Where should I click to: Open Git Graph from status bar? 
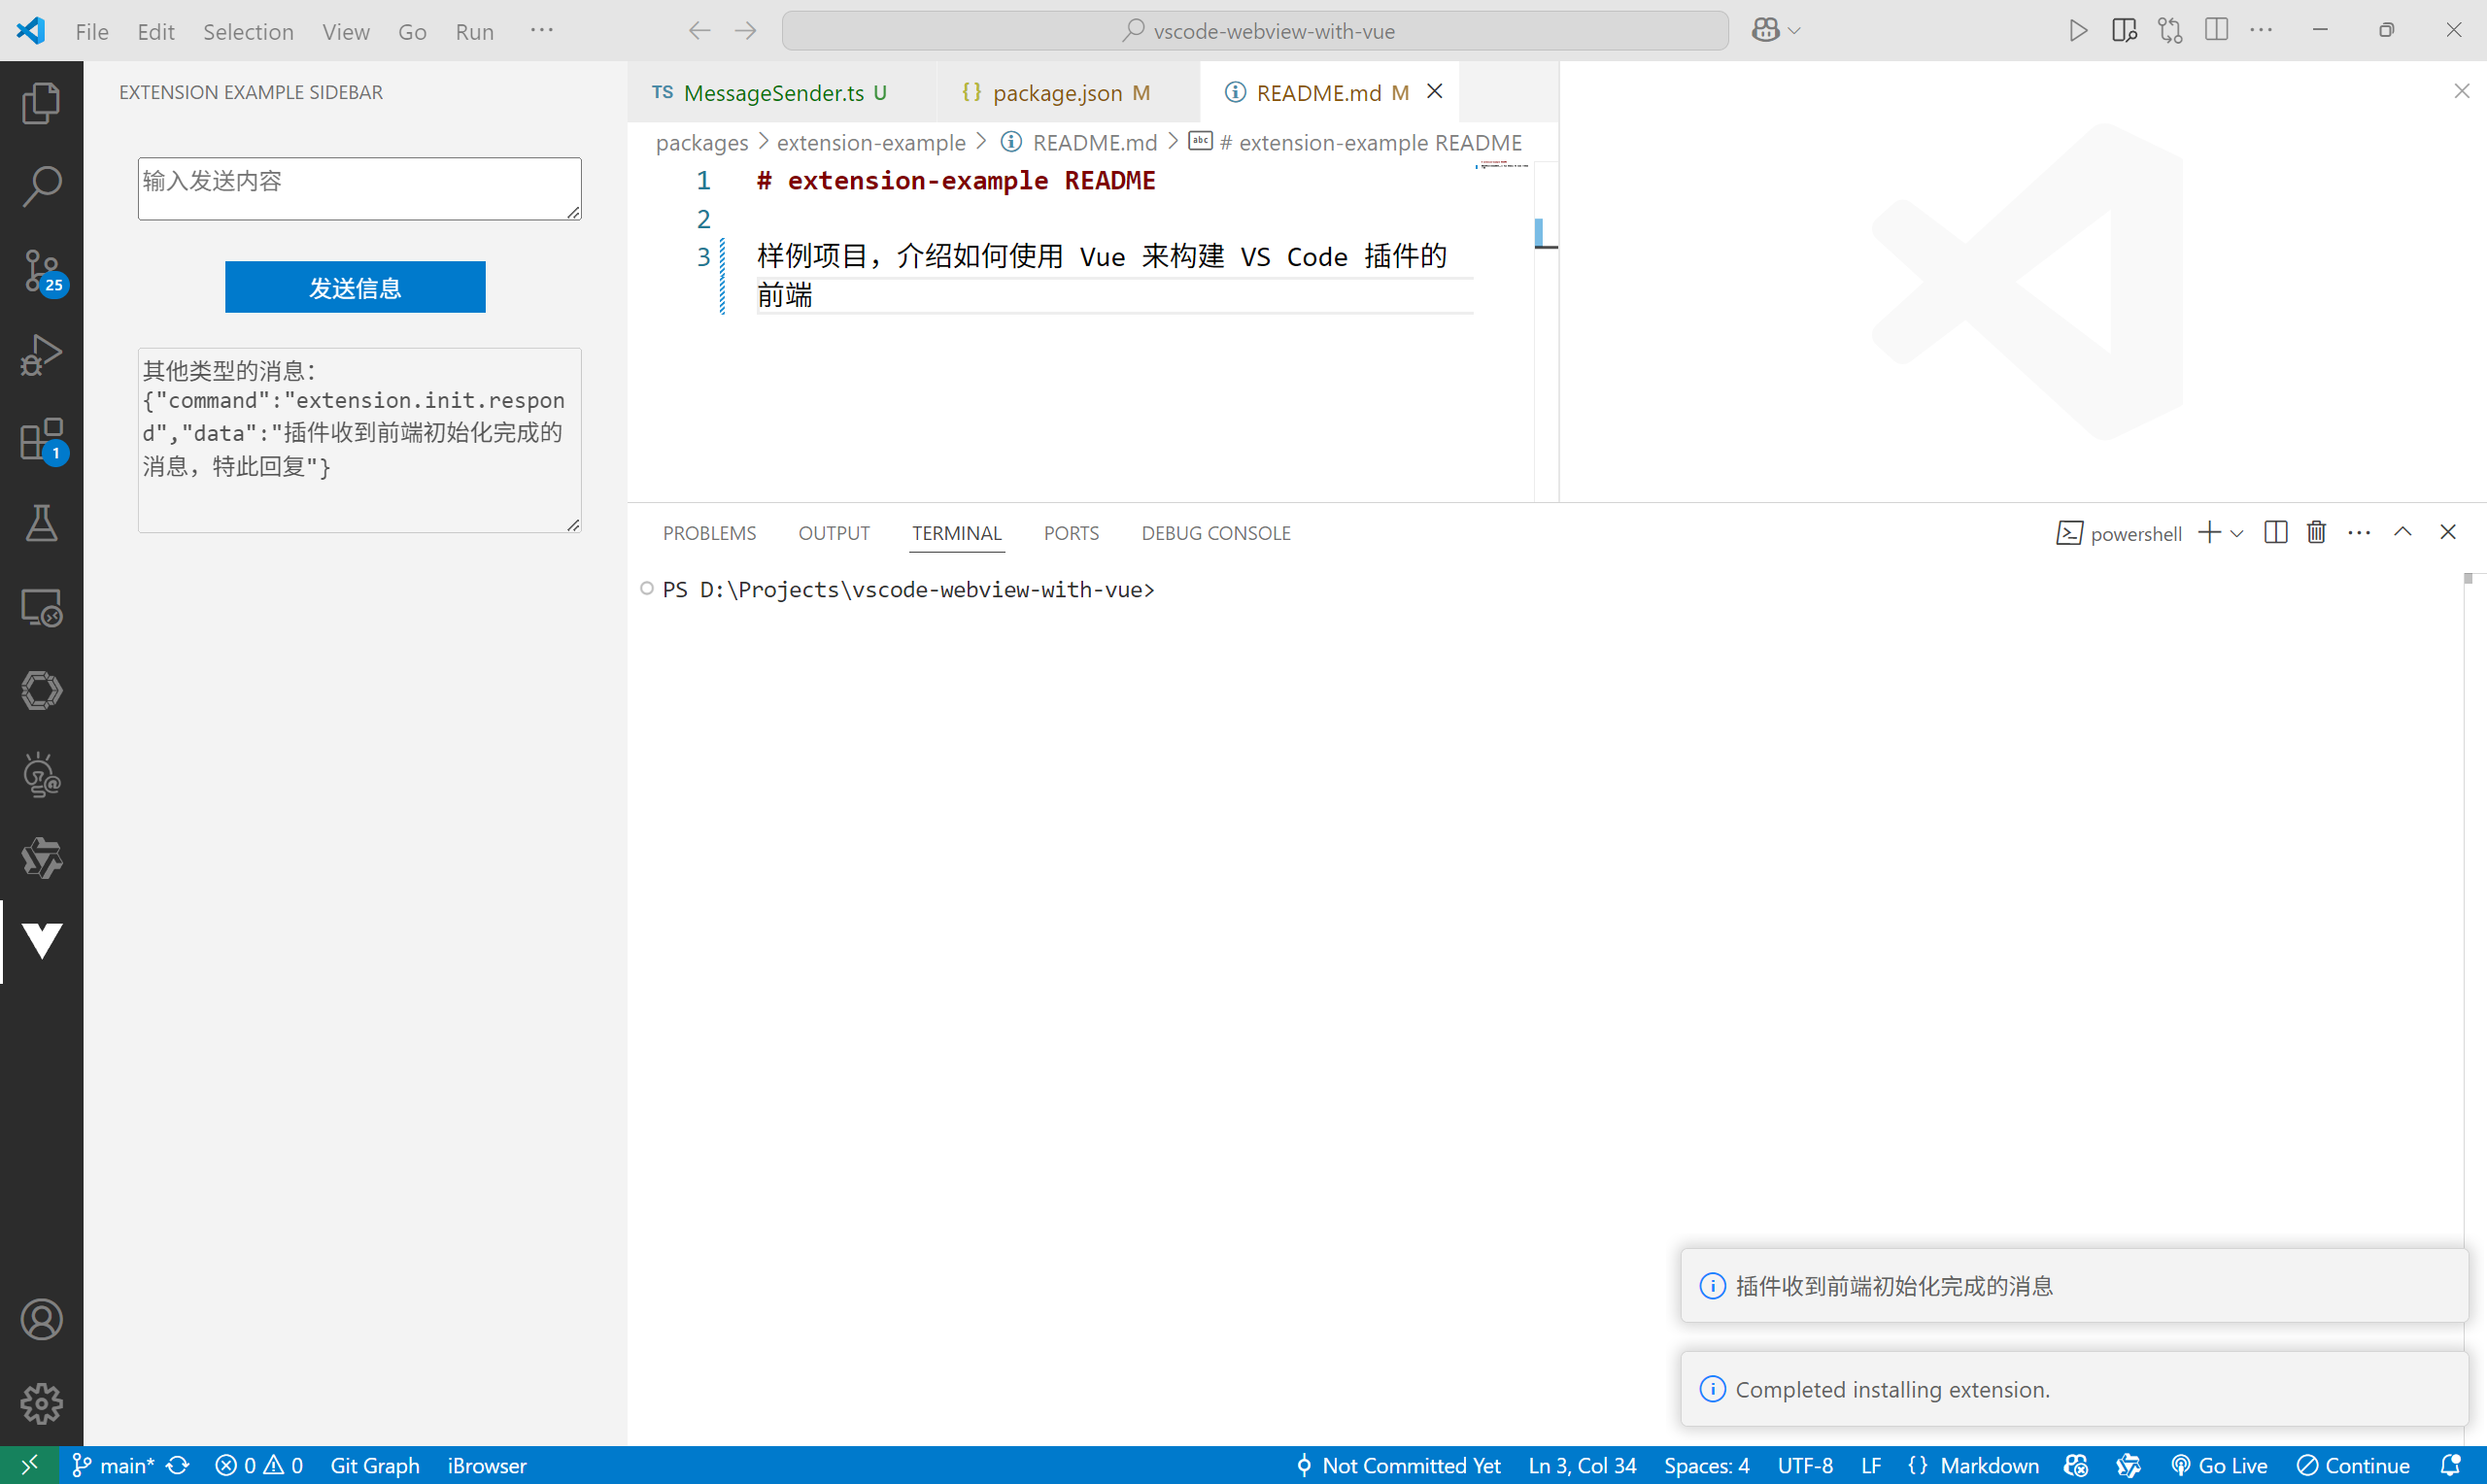point(374,1465)
